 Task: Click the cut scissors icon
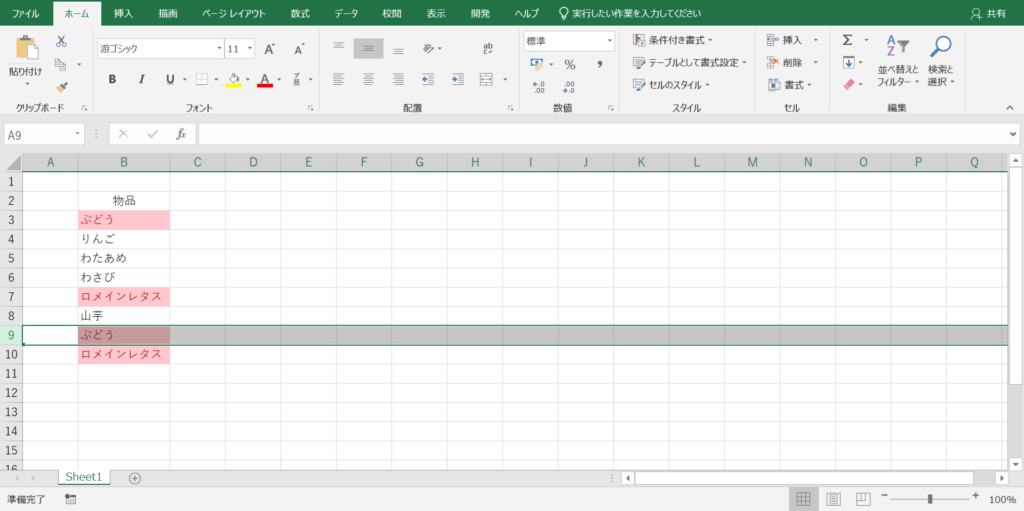61,41
